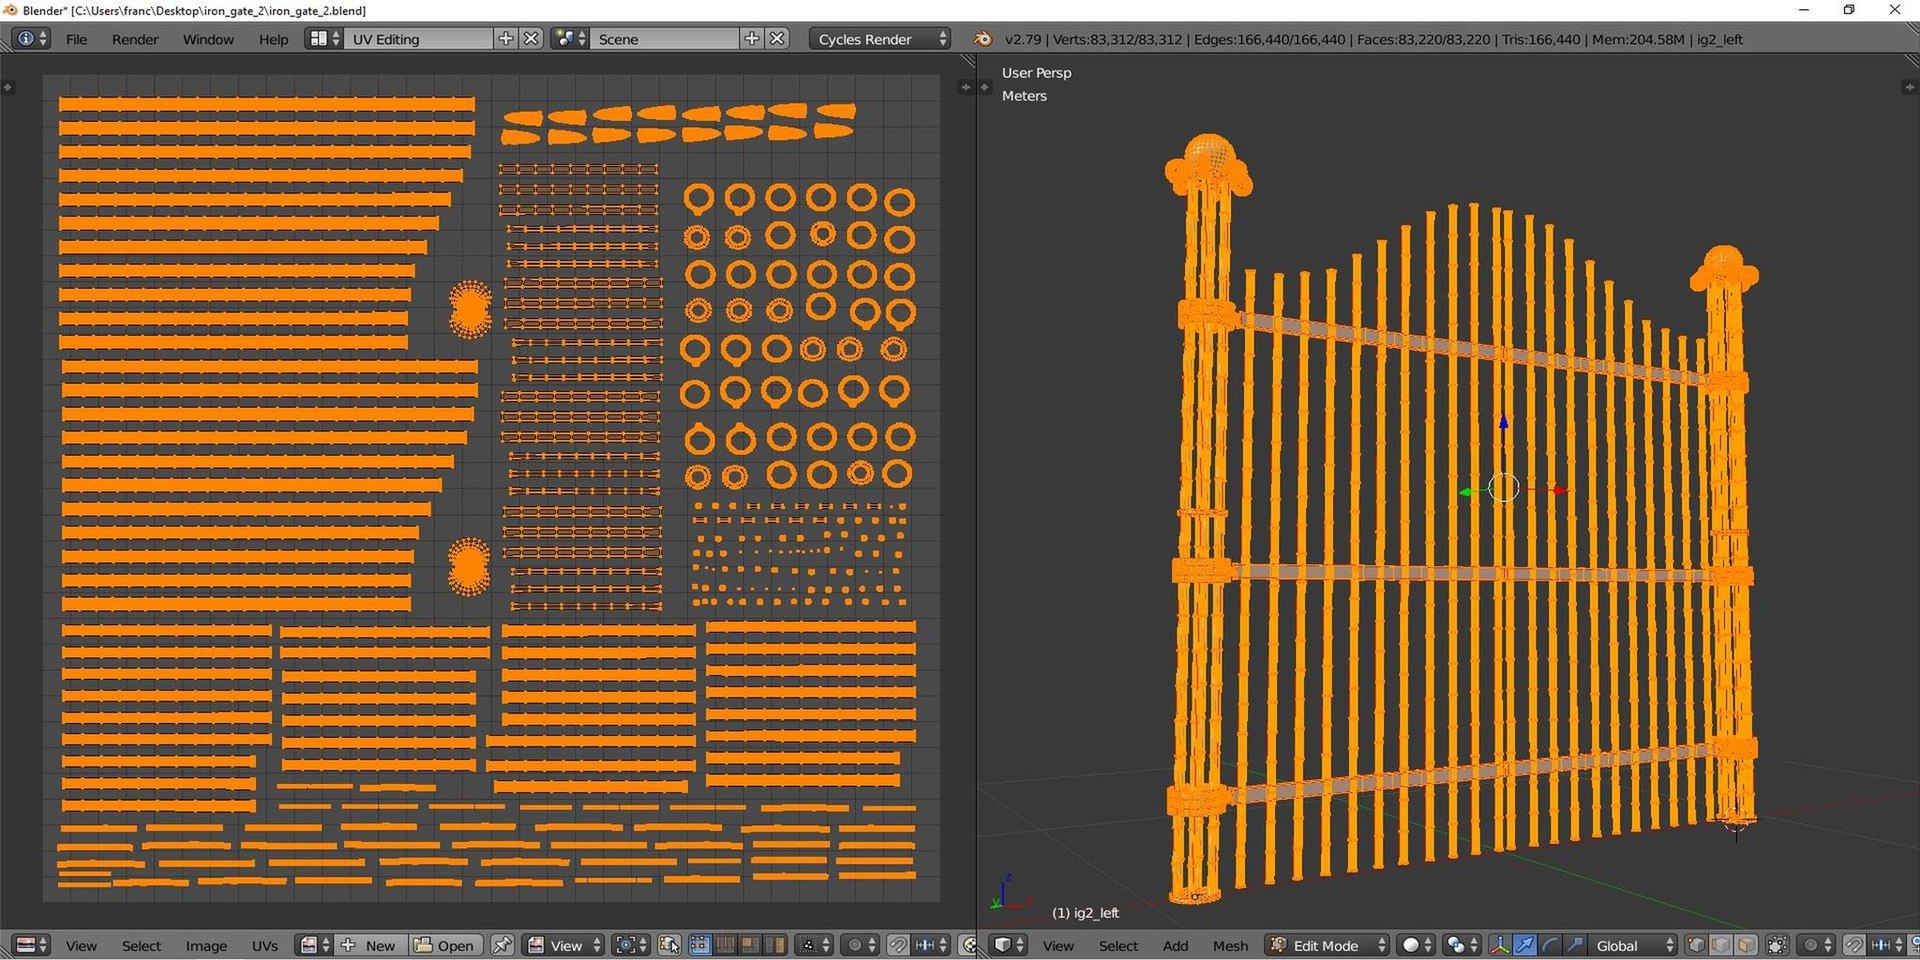The width and height of the screenshot is (1920, 960).
Task: Open the UVs menu
Action: point(265,945)
